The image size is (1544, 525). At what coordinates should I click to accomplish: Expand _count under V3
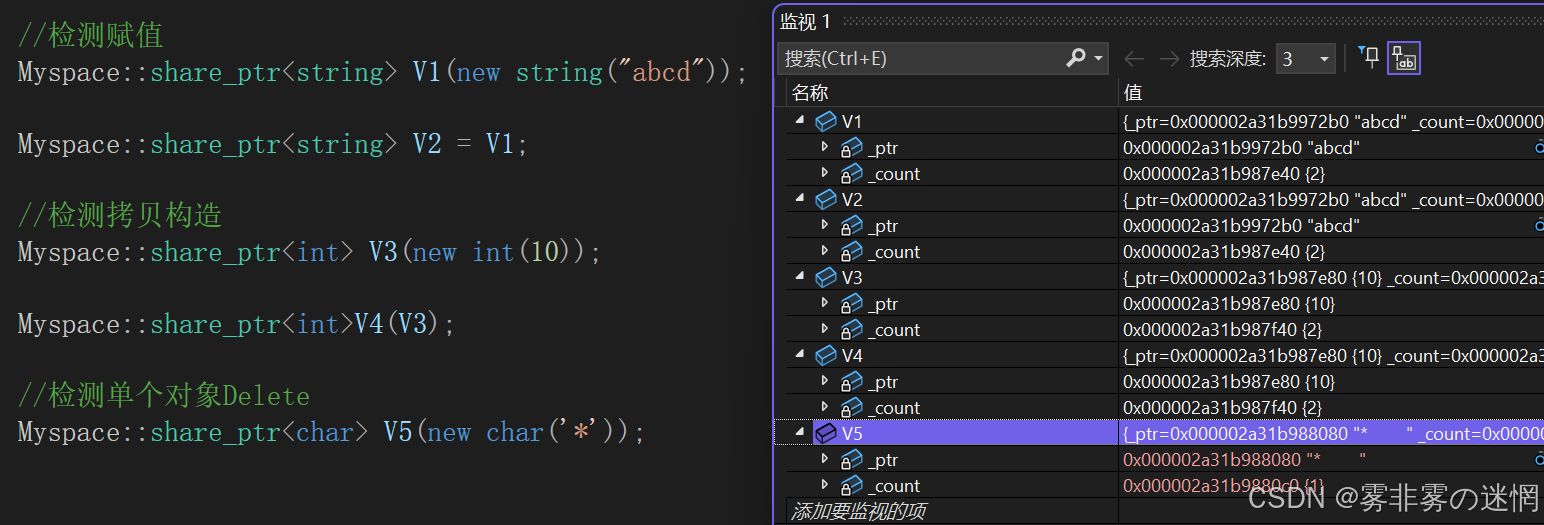click(x=825, y=328)
